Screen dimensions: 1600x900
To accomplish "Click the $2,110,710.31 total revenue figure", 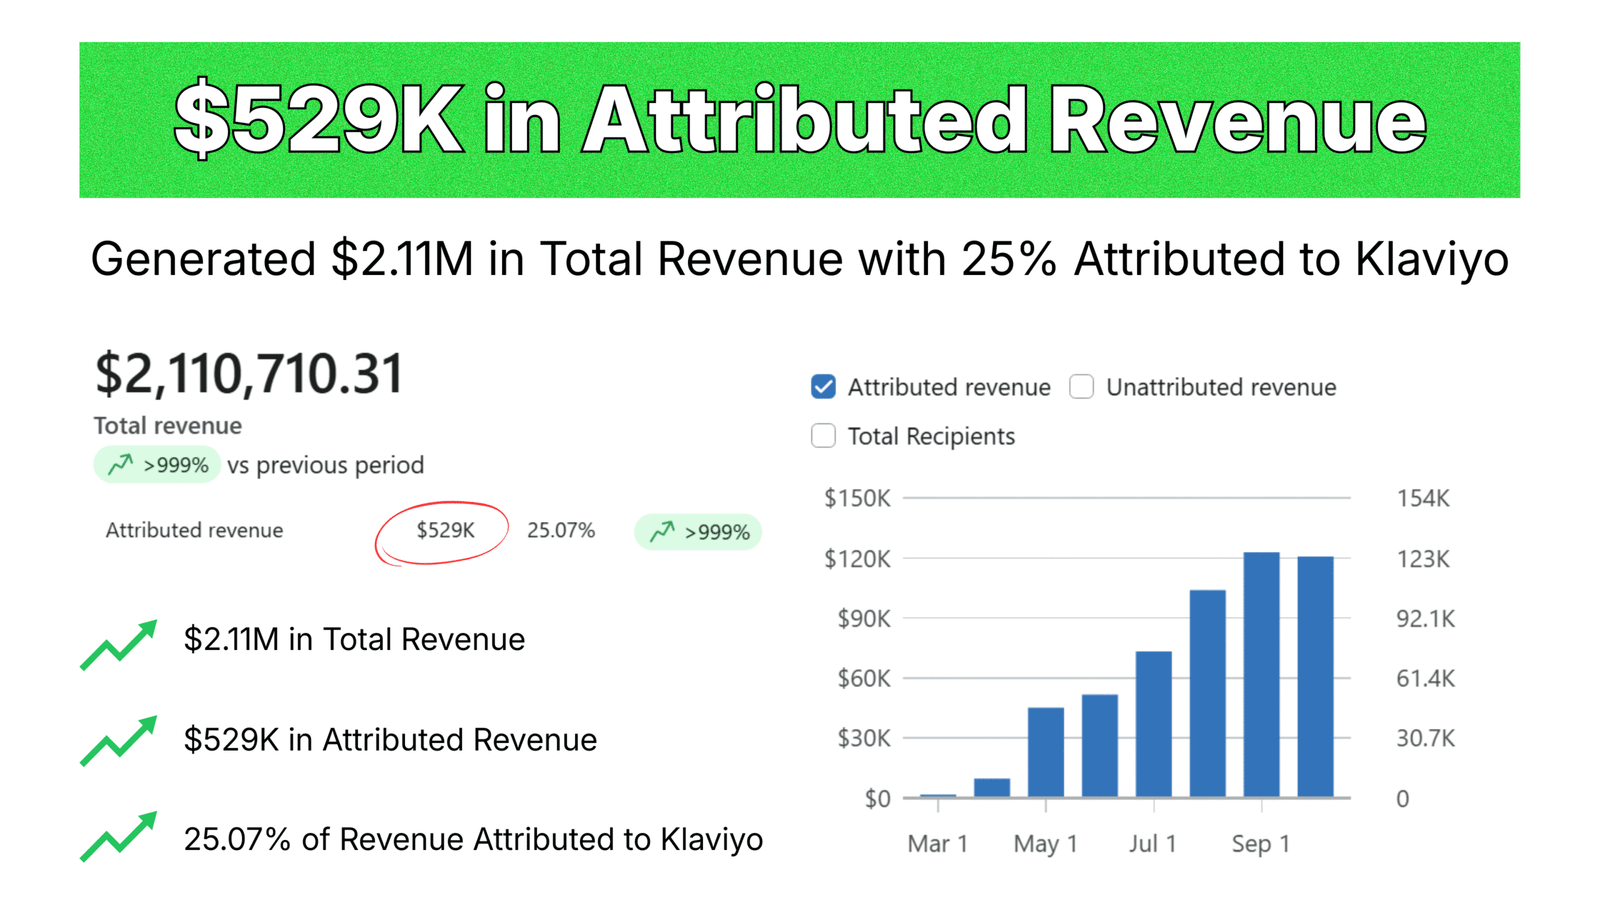I will [x=249, y=374].
